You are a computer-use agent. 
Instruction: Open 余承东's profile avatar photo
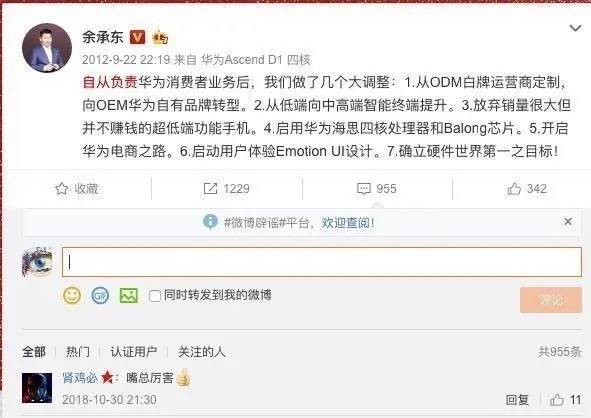coord(47,48)
